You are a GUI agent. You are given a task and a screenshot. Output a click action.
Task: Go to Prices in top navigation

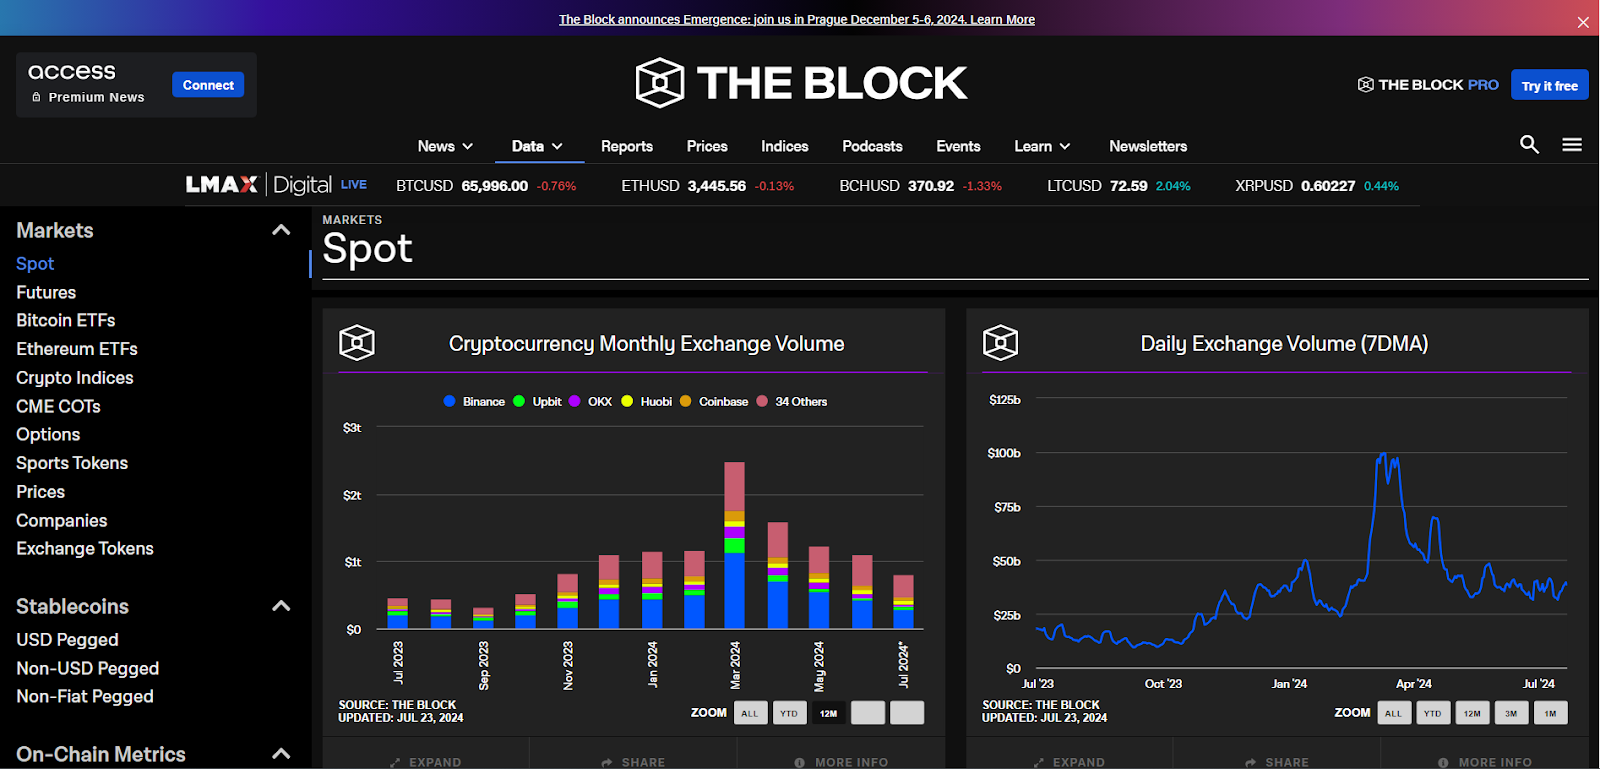coord(707,146)
